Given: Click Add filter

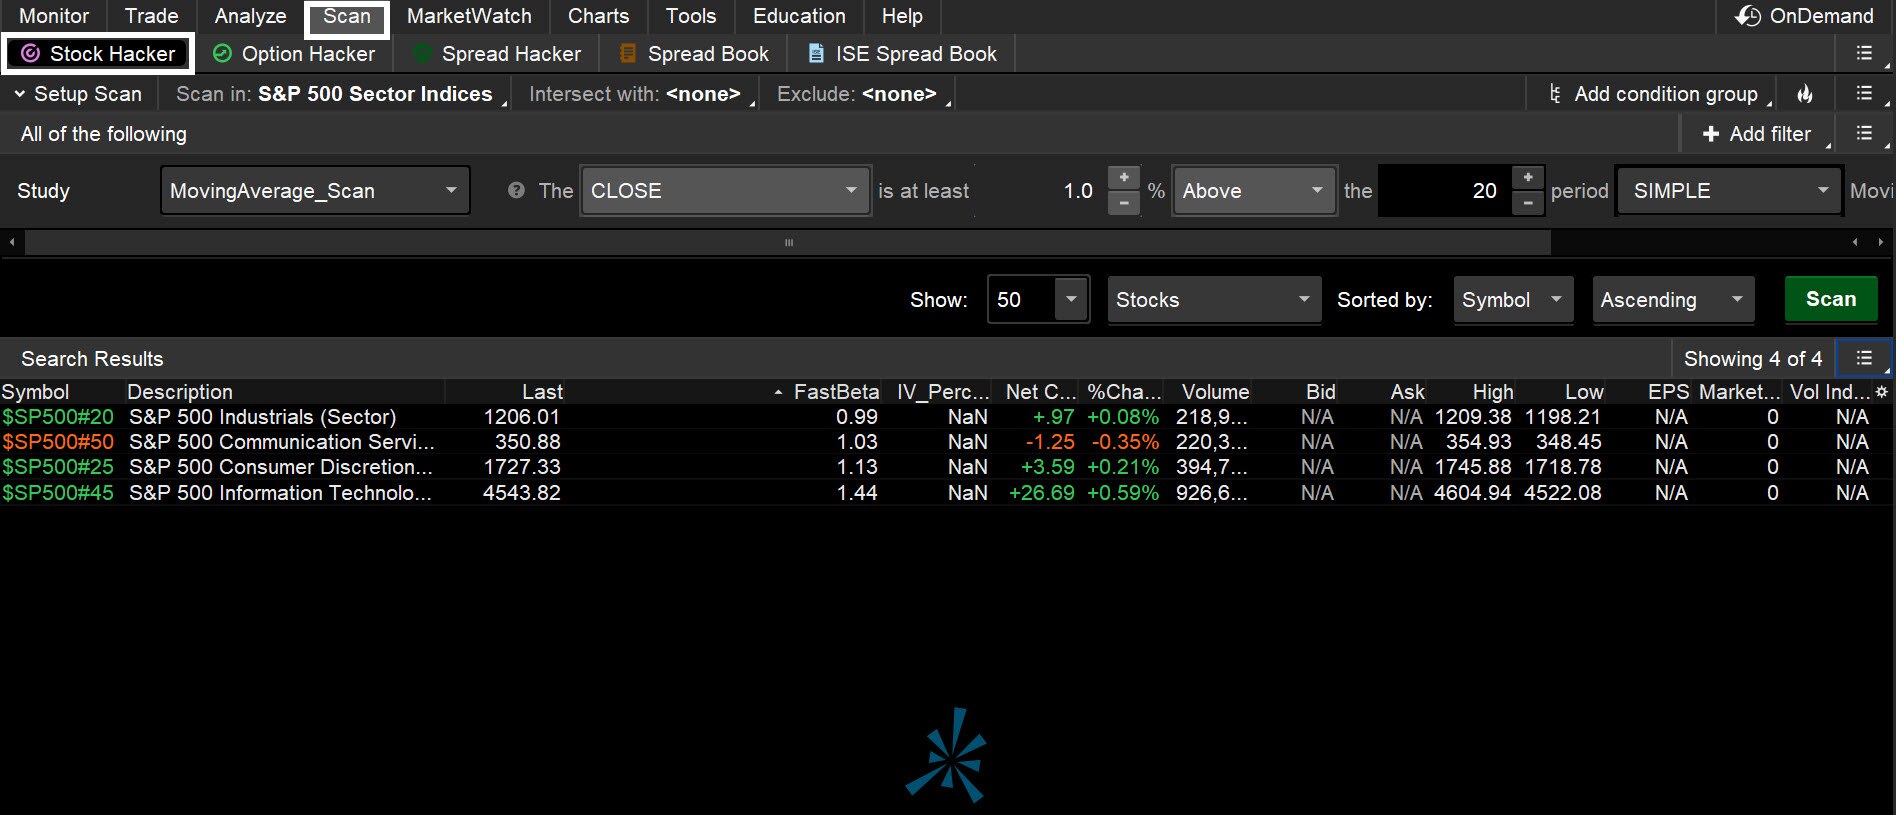Looking at the screenshot, I should coord(1757,134).
